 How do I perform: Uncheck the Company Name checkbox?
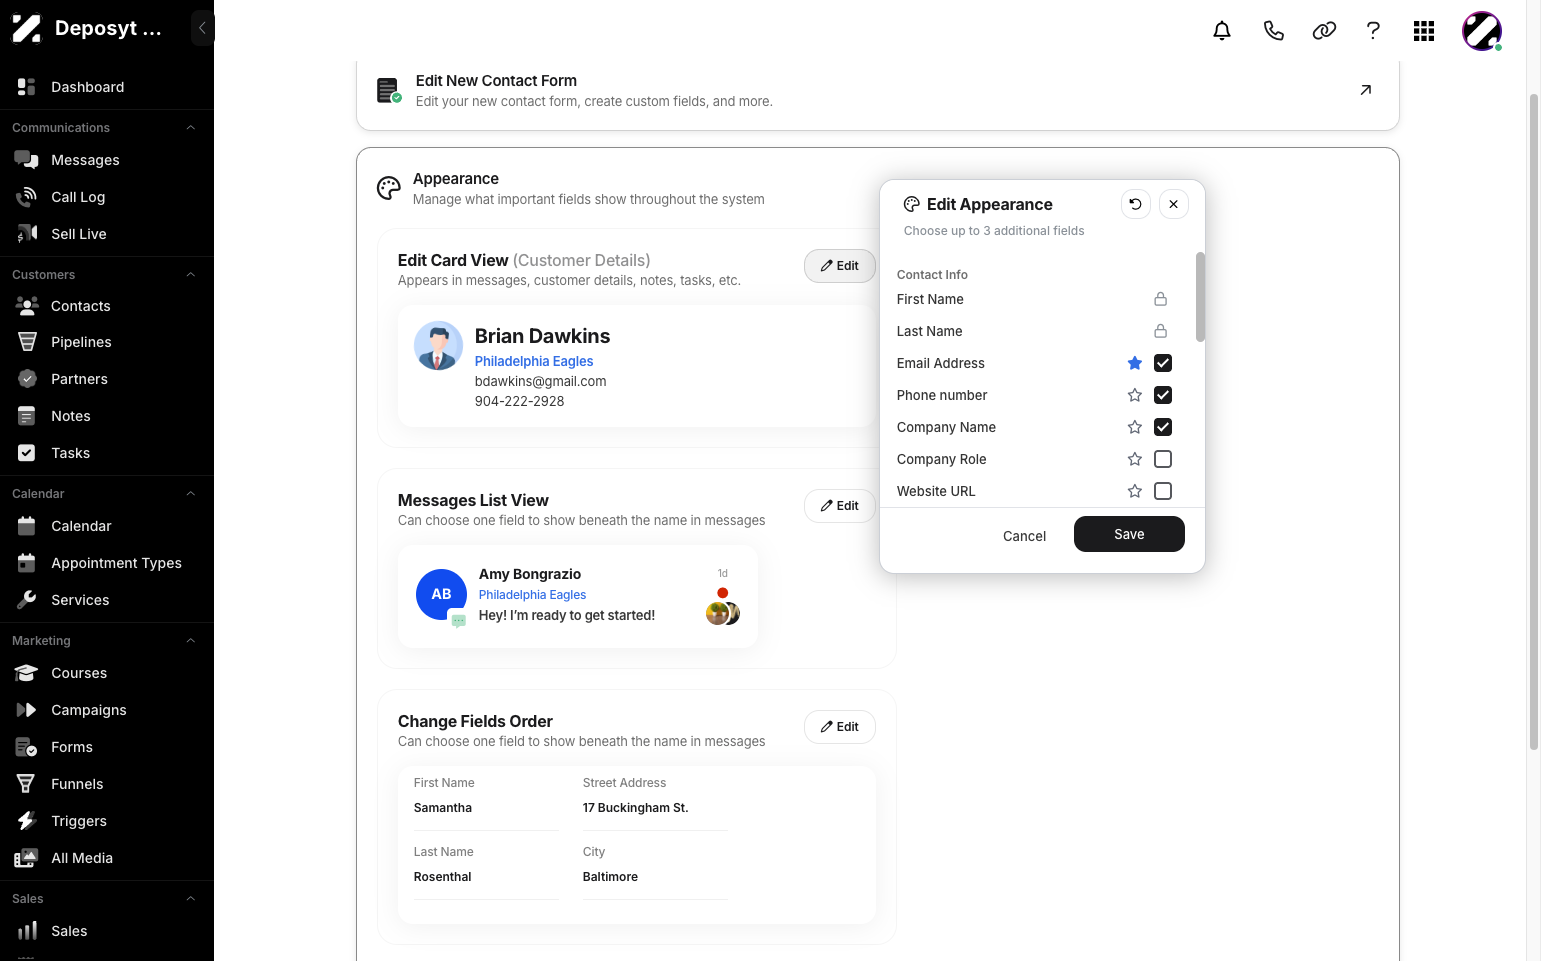click(1163, 427)
